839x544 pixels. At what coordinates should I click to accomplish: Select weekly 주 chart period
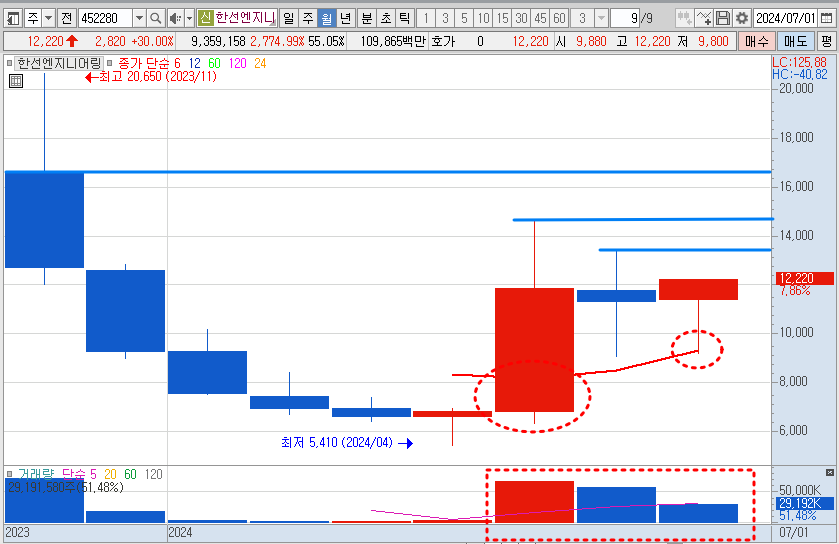point(308,19)
